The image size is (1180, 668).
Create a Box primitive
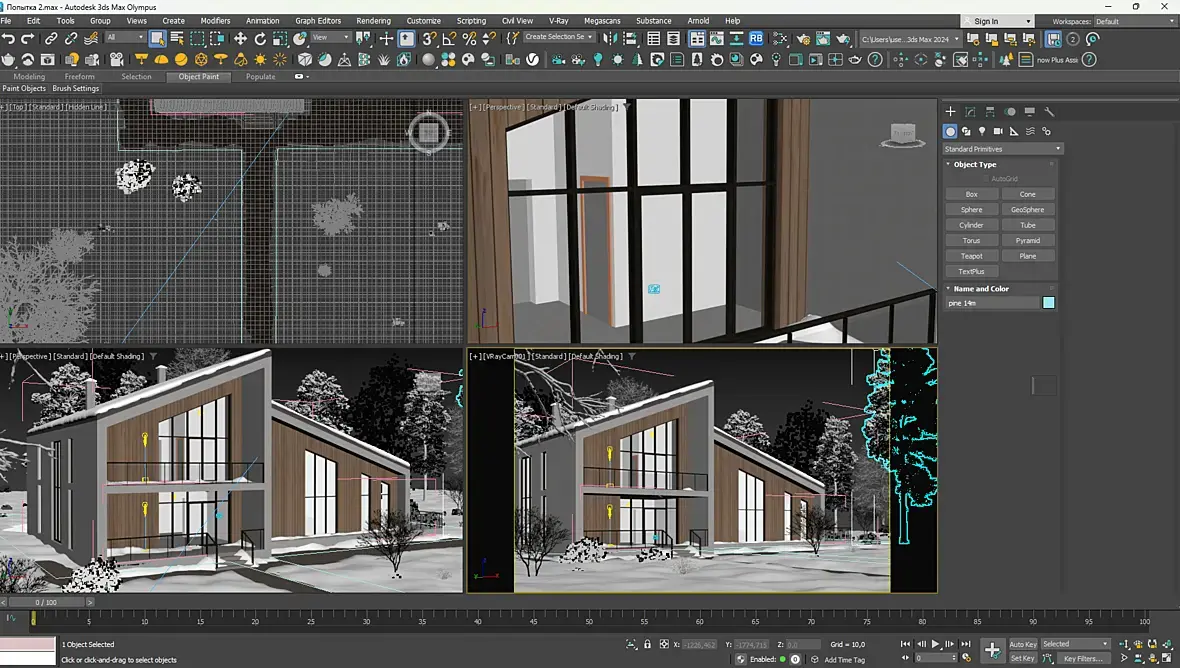972,194
